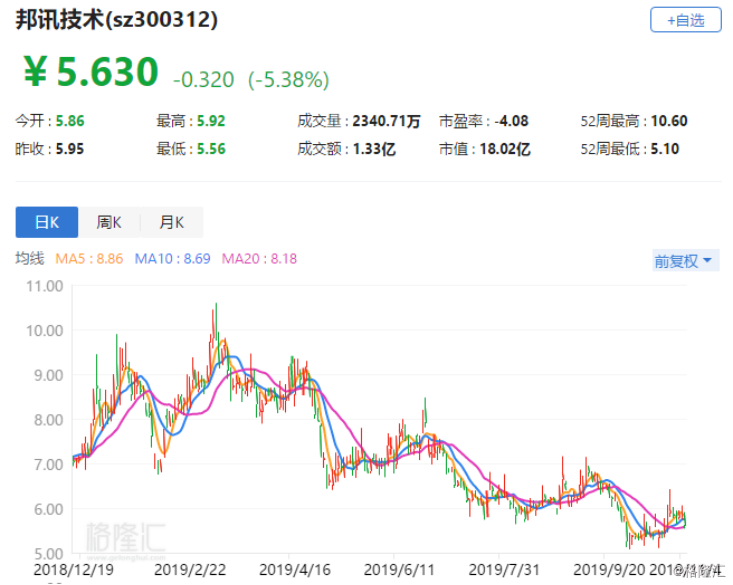Click the 2018/12/19 date axis label
This screenshot has width=733, height=585.
[x=73, y=570]
